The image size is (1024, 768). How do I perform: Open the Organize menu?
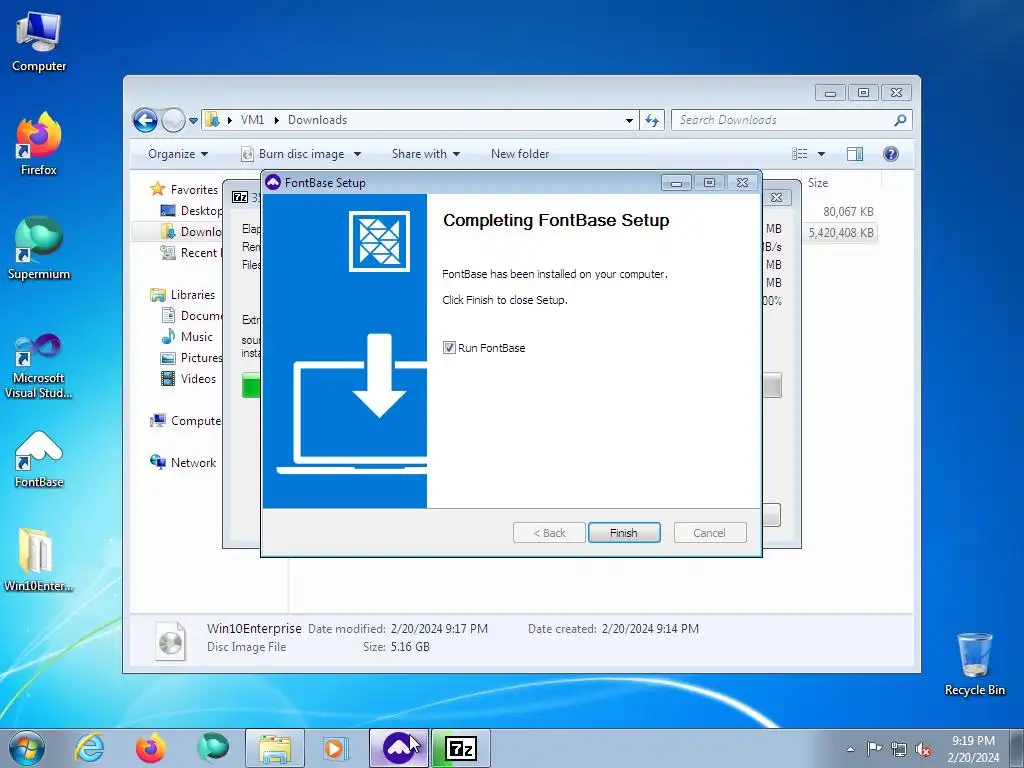(178, 154)
